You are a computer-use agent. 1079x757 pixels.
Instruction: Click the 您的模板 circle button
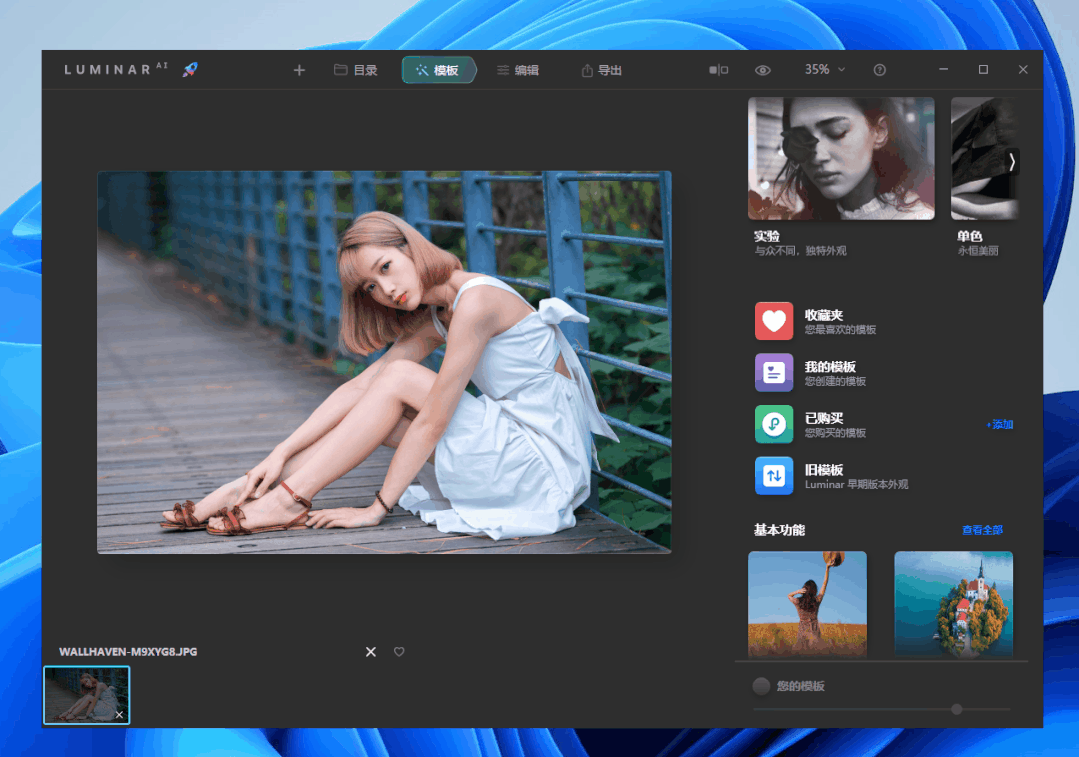[x=761, y=686]
